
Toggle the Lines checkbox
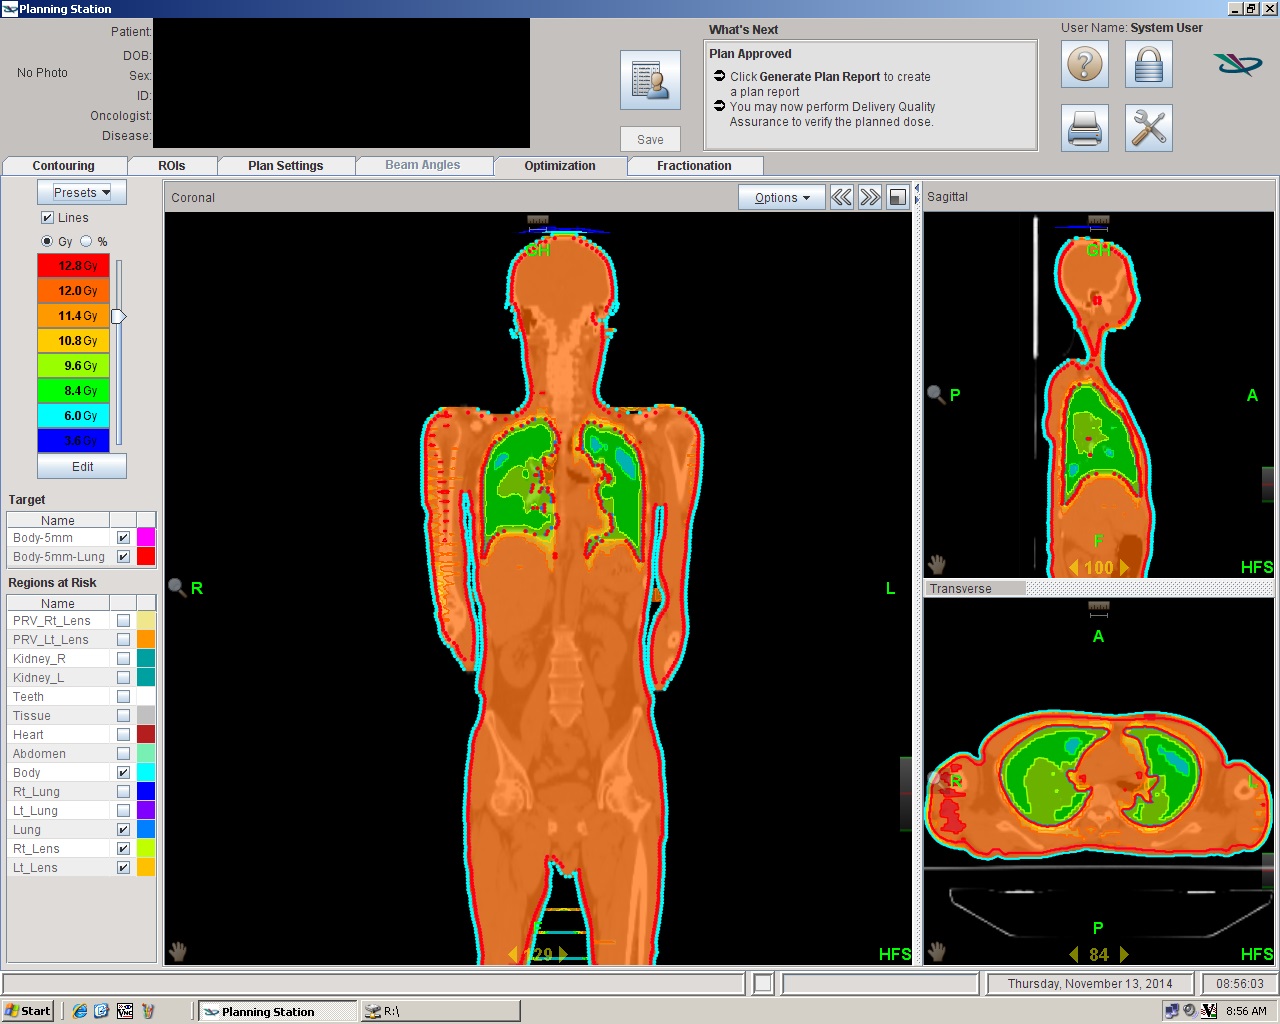point(47,218)
